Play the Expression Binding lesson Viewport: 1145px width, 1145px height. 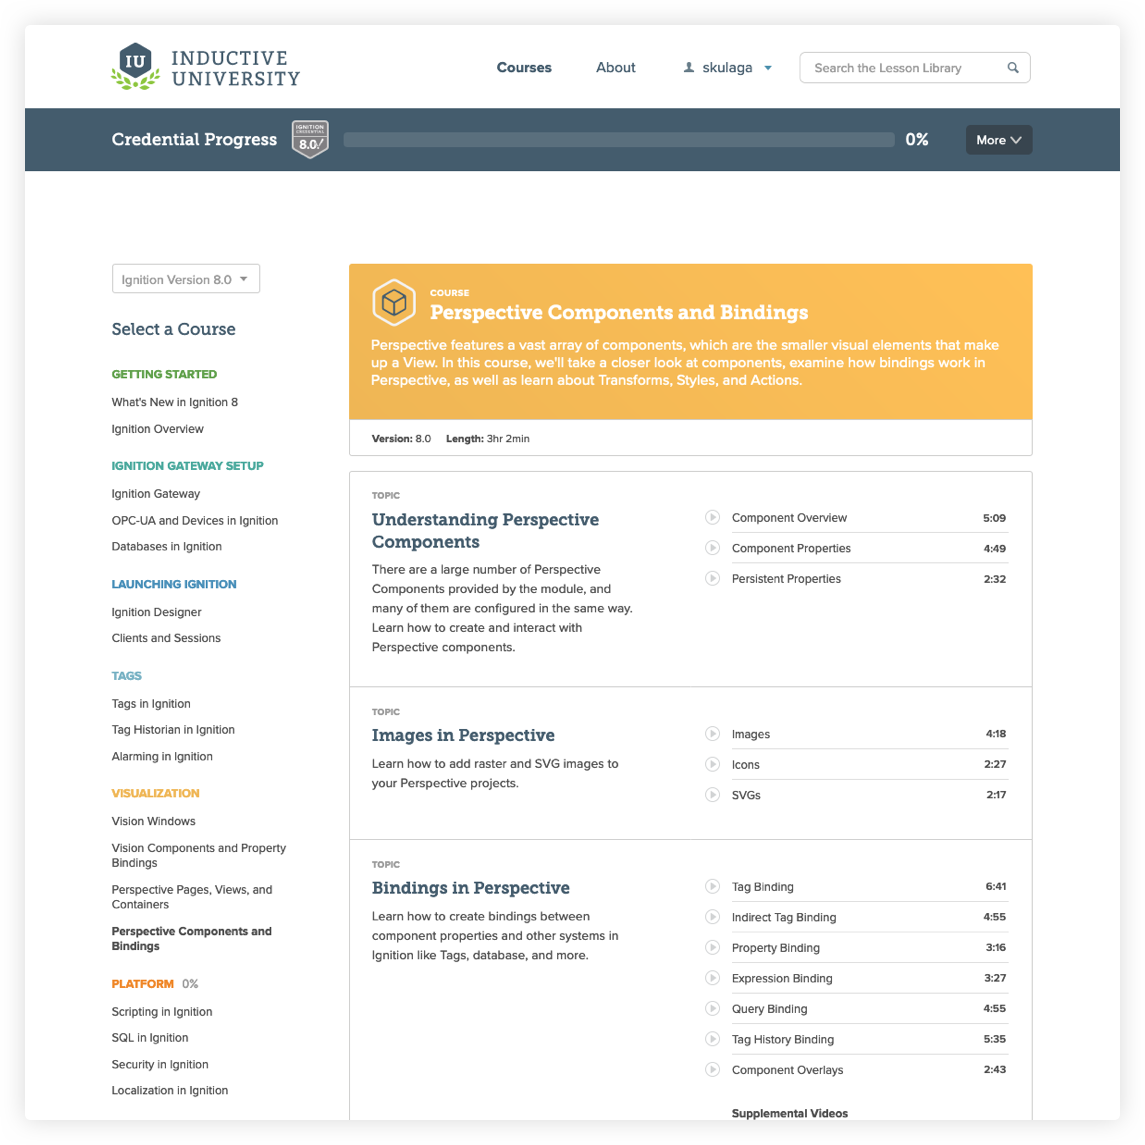tap(712, 978)
